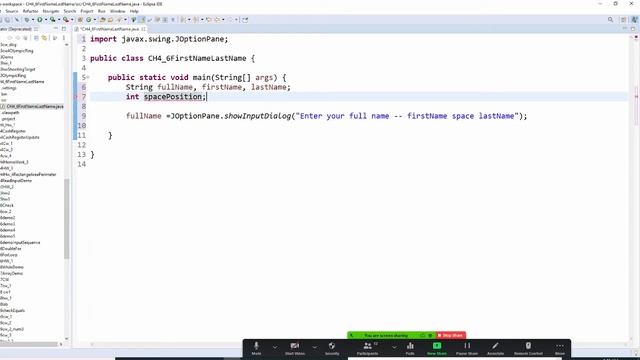Open Polls in Zoom toolbar

(410, 348)
